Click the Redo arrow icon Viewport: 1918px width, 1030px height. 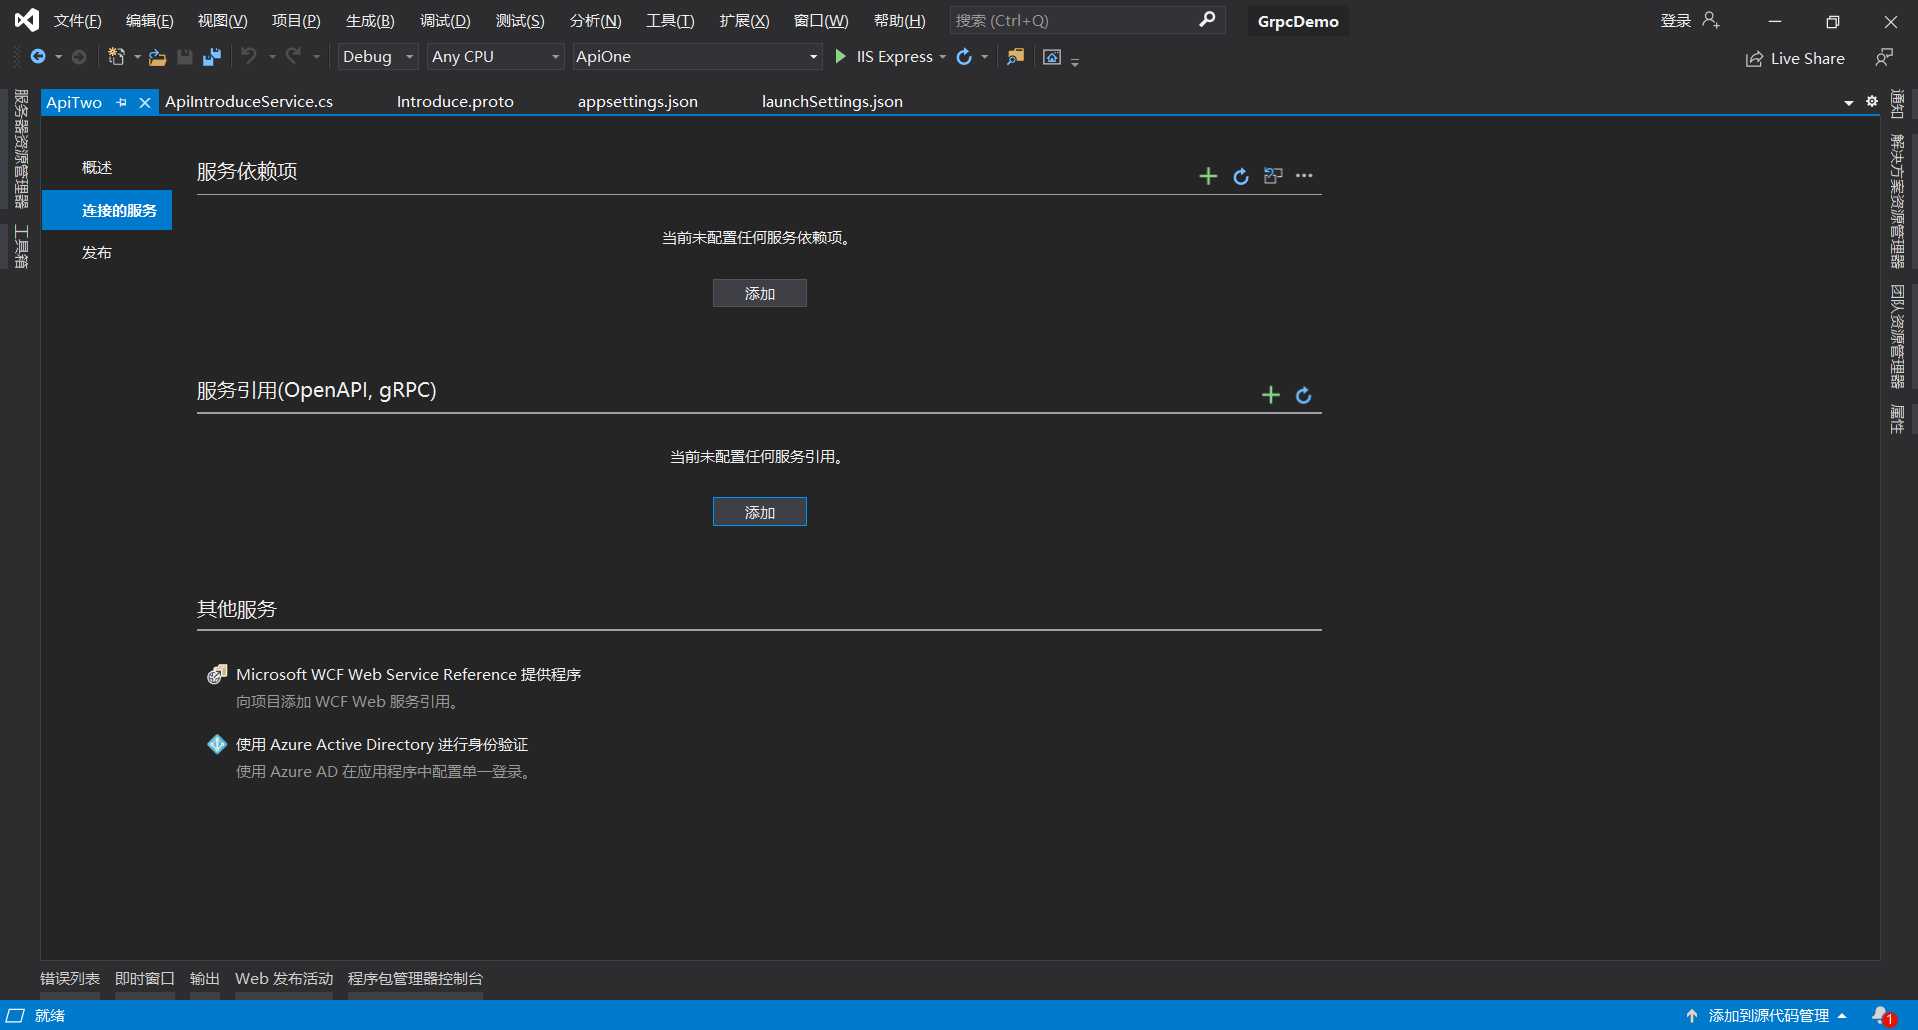[293, 56]
